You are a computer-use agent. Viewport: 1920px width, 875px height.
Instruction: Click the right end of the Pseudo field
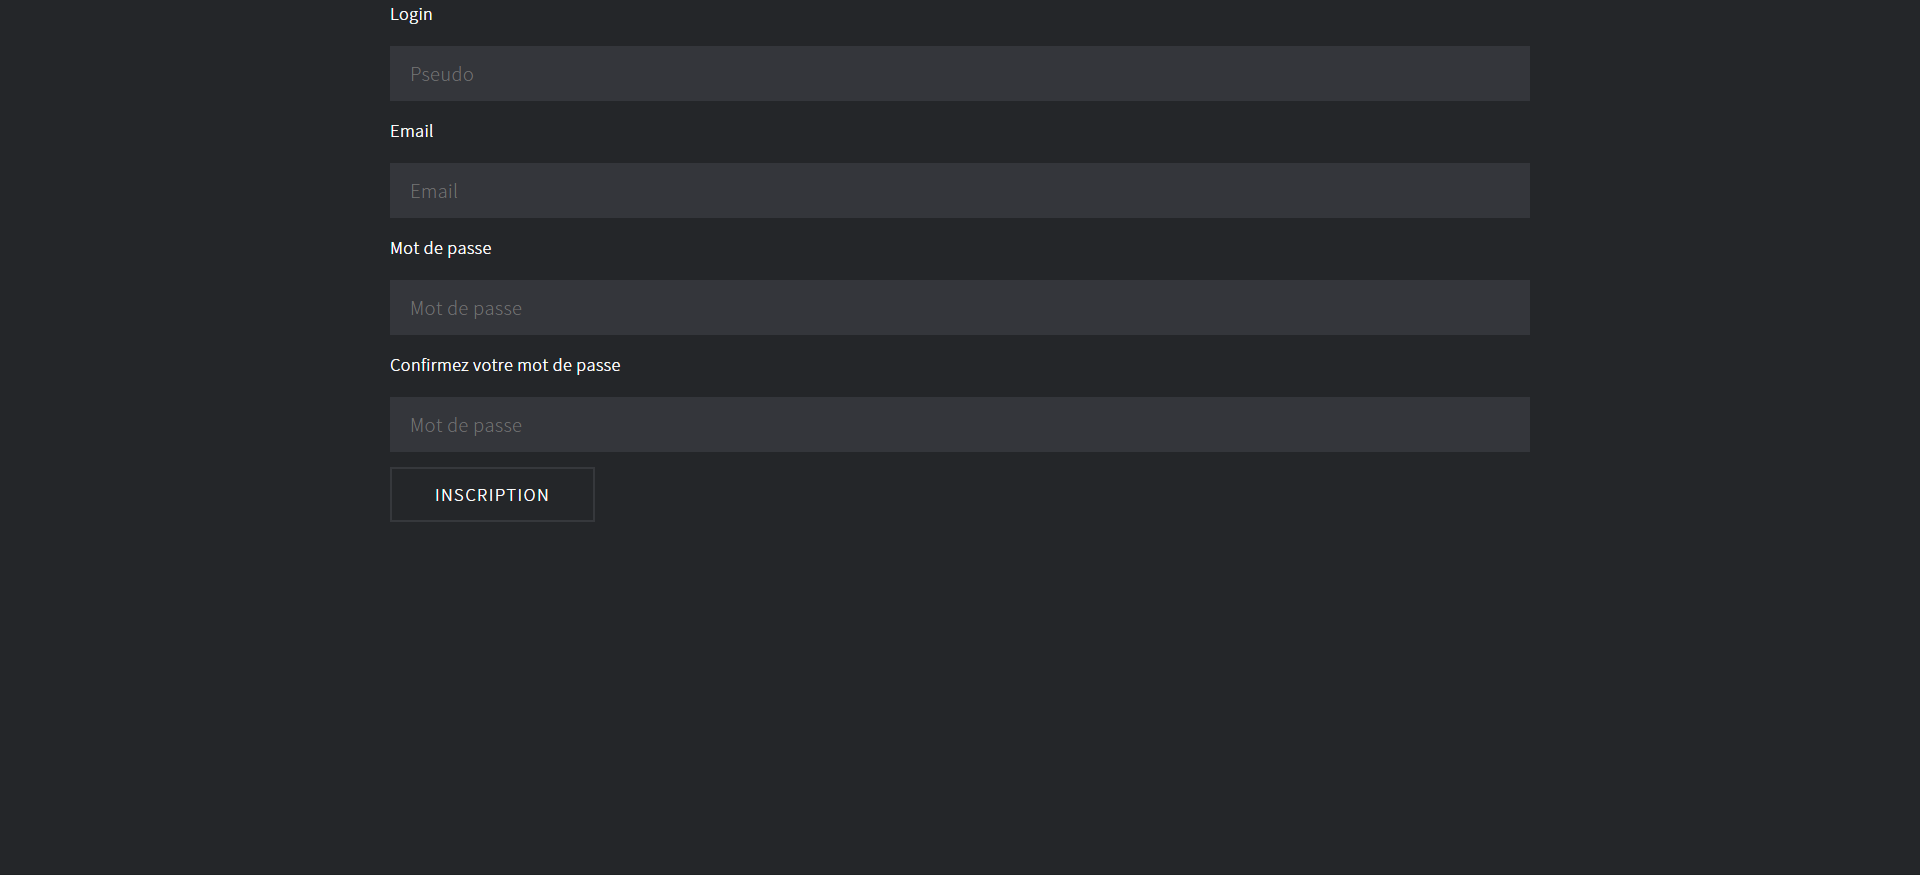(x=1500, y=73)
